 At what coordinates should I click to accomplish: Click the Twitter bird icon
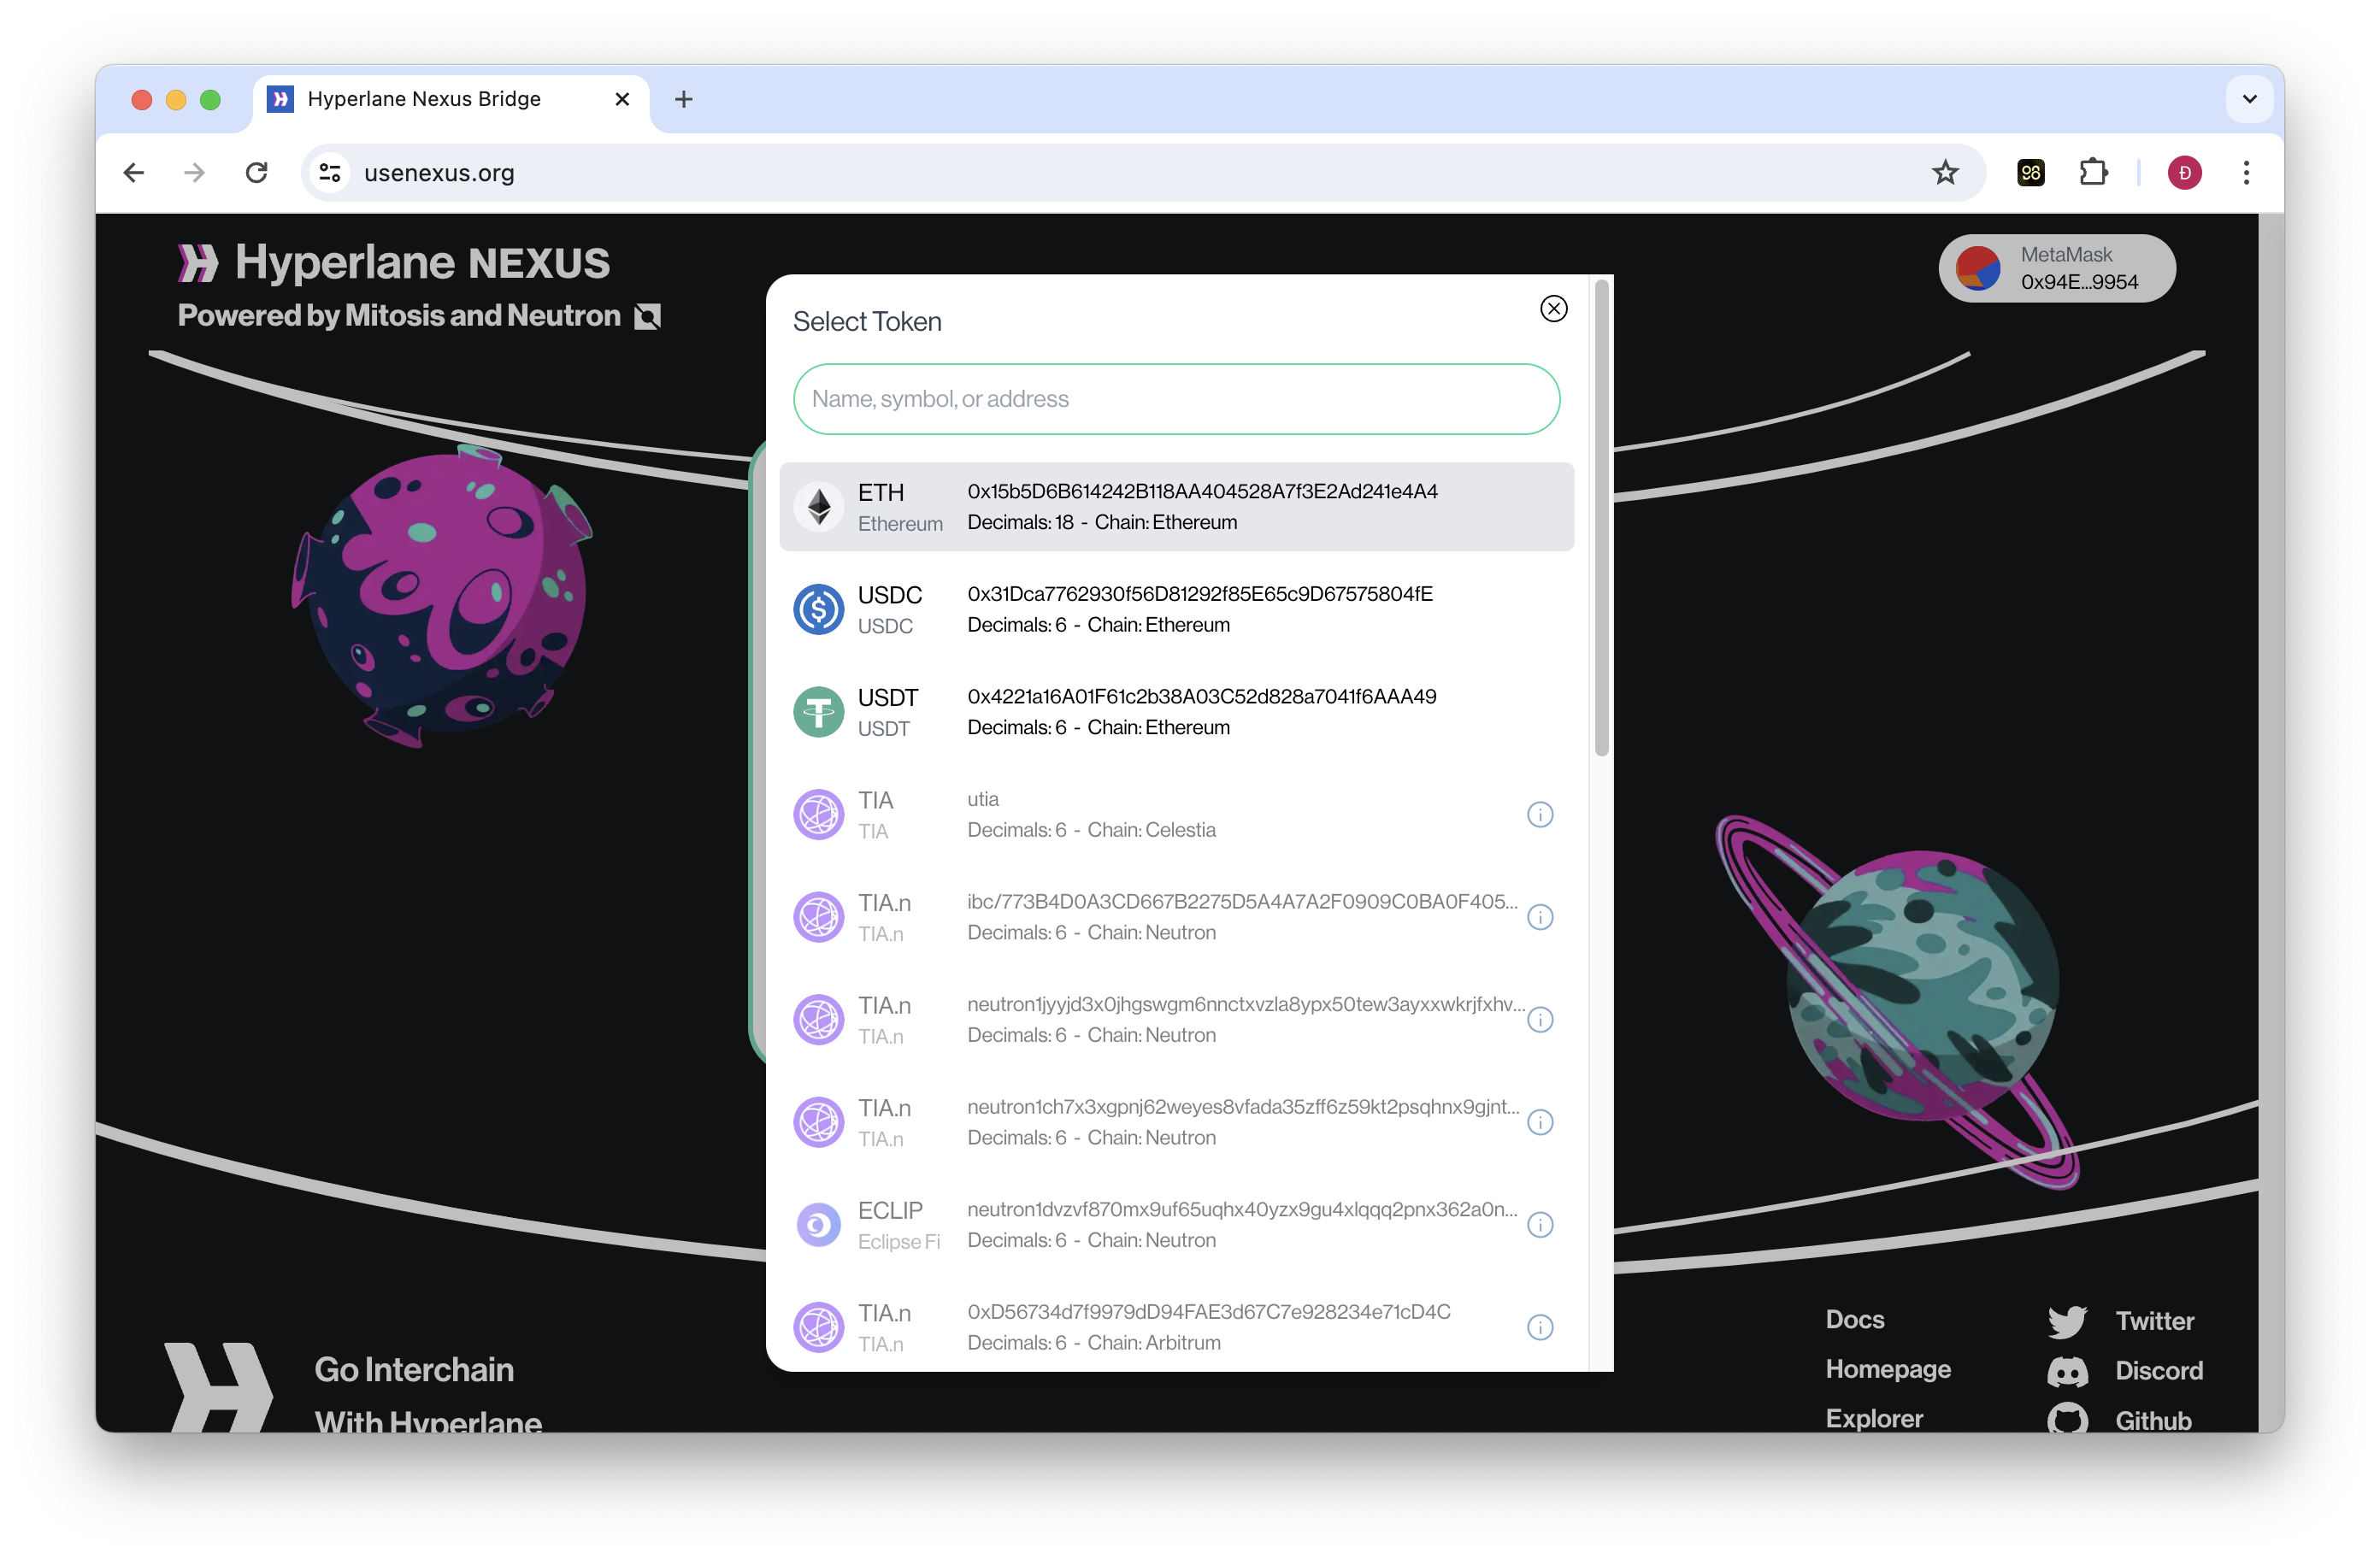pos(2066,1321)
